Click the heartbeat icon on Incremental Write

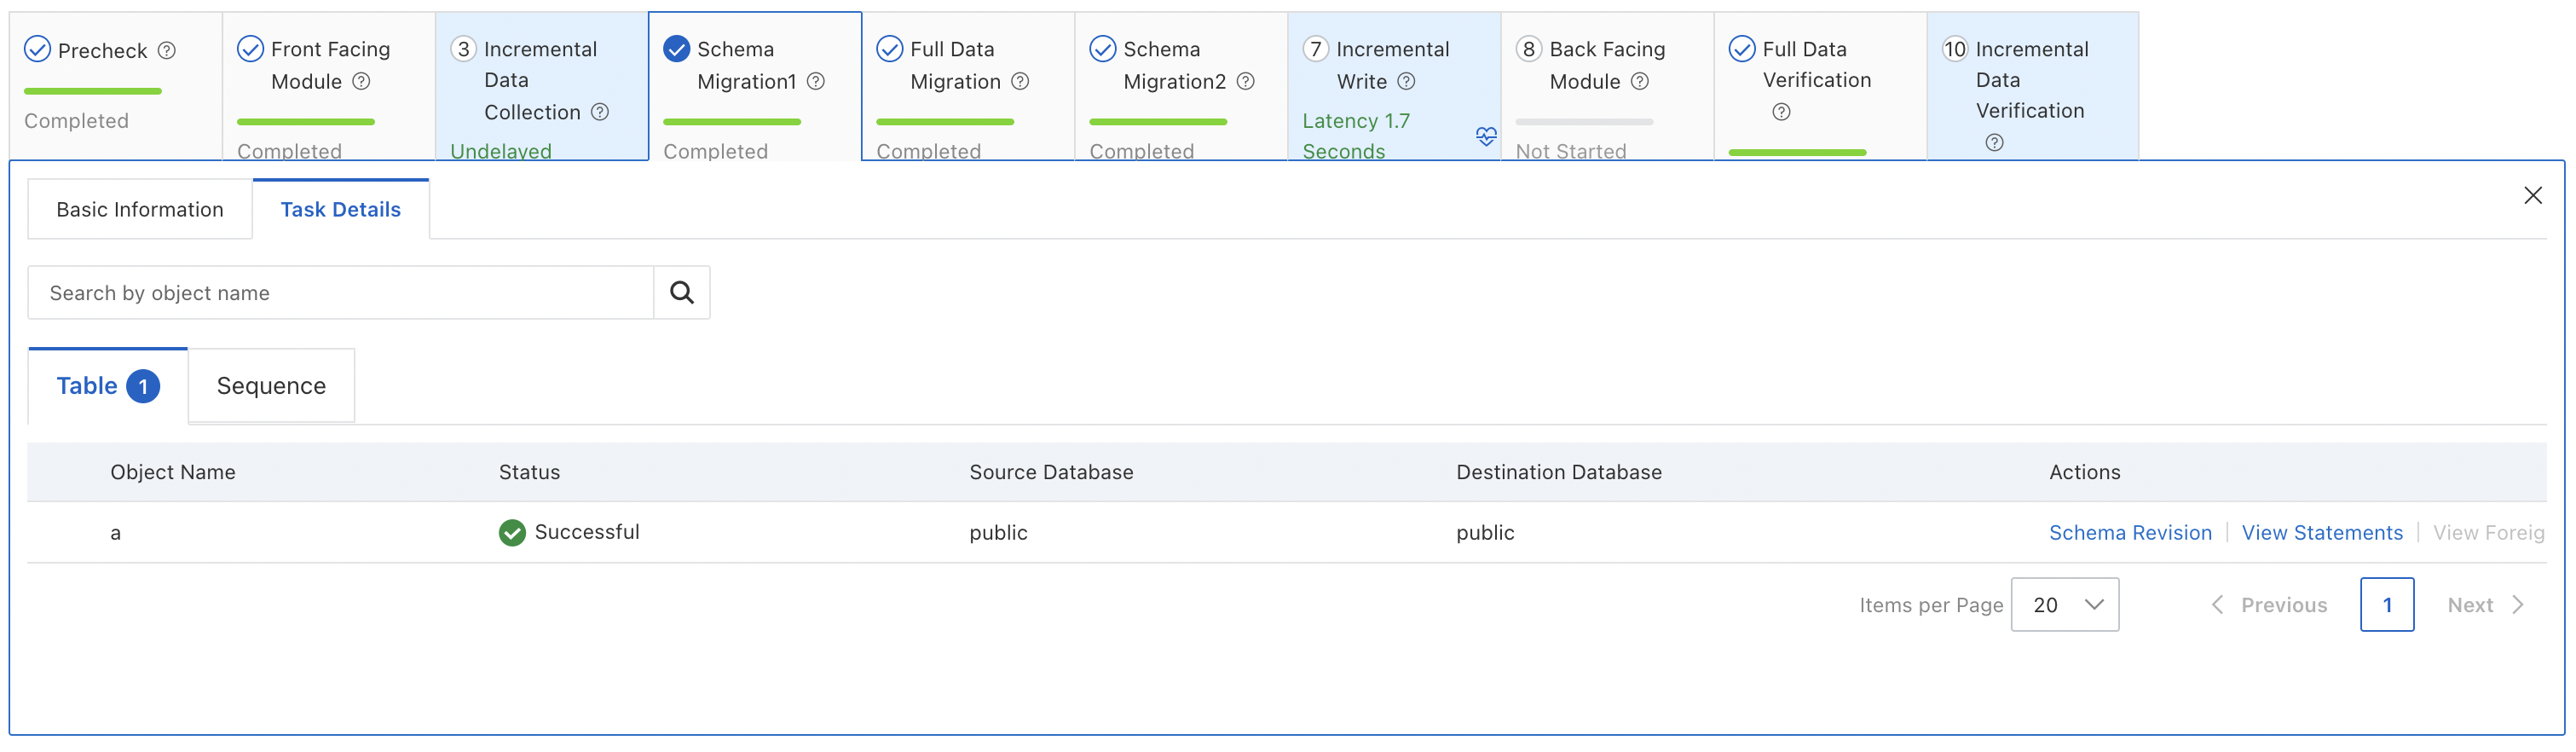1486,136
